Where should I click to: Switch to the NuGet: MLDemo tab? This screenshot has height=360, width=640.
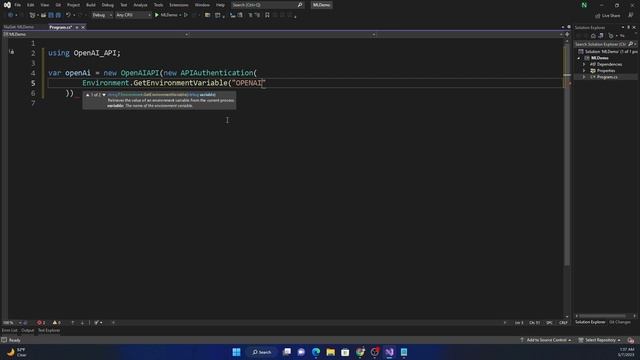[x=19, y=27]
